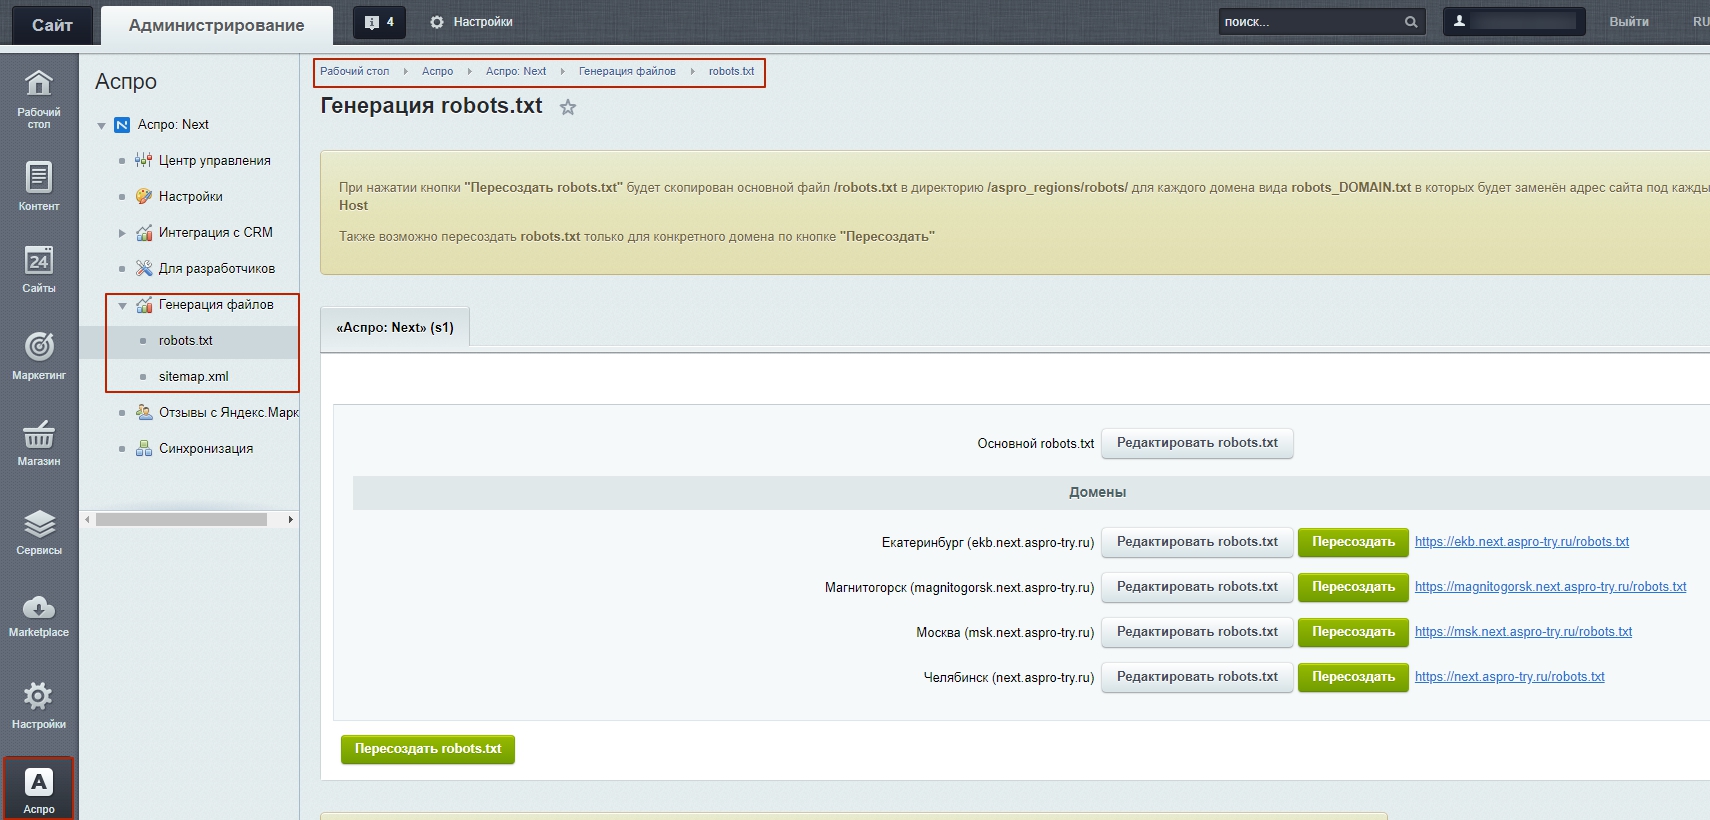The width and height of the screenshot is (1710, 820).
Task: Click Выйти to log out
Action: click(x=1629, y=22)
